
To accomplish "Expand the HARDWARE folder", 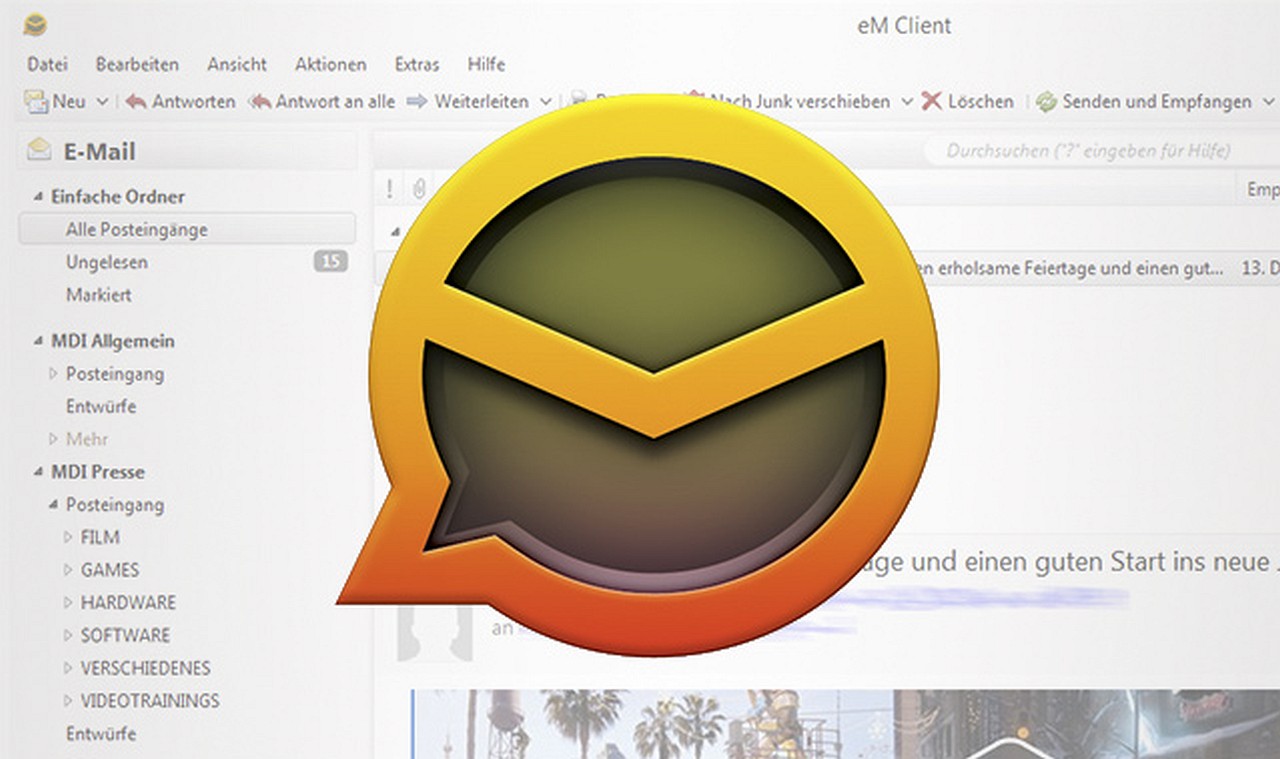I will coord(69,603).
